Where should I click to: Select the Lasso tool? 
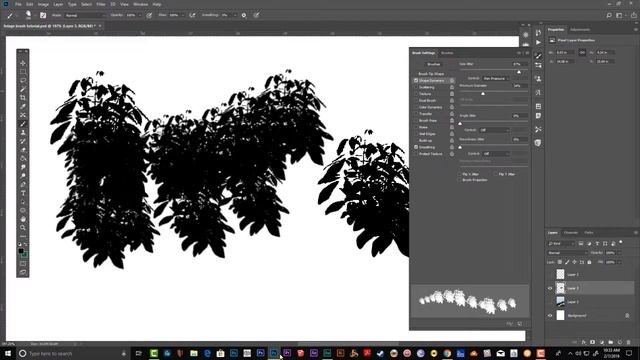coord(23,80)
